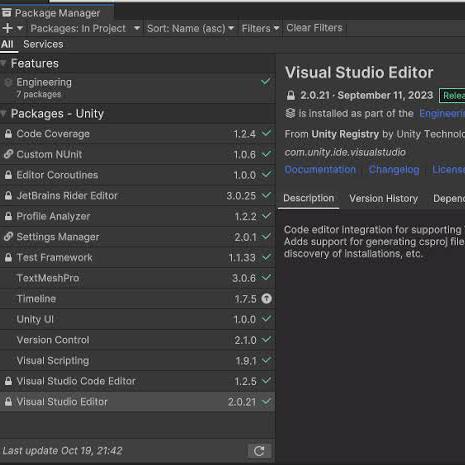This screenshot has height=465, width=465.
Task: Click the JetBrains Rider Editor installed checkmark
Action: (266, 195)
